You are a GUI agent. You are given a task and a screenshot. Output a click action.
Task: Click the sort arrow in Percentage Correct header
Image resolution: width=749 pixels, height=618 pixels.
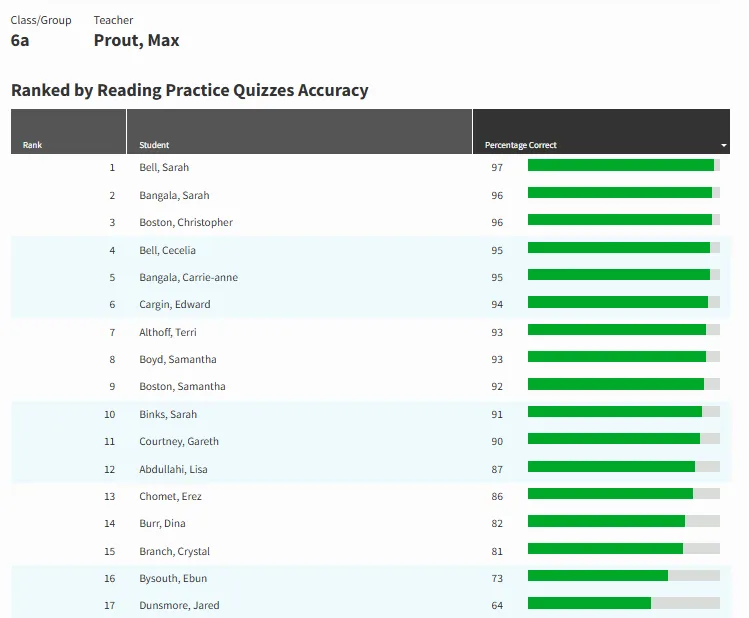[724, 145]
